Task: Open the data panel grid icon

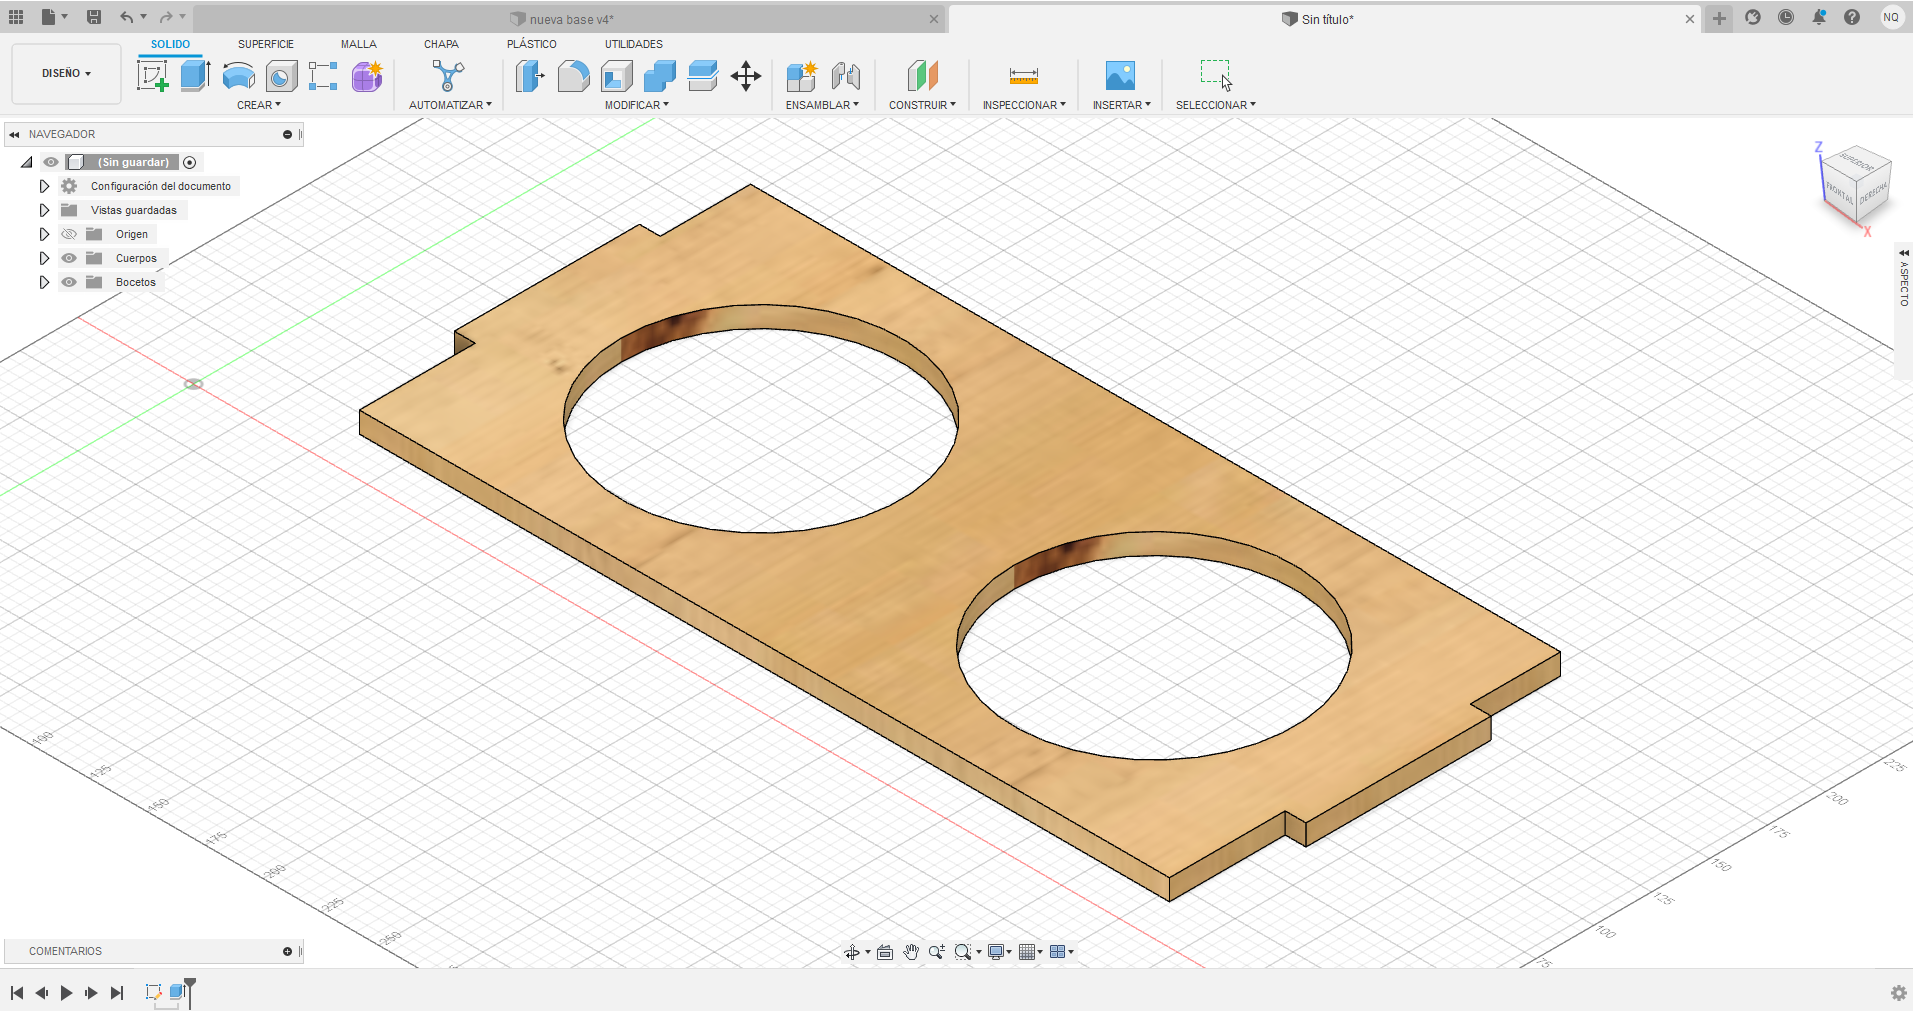Action: pyautogui.click(x=16, y=17)
